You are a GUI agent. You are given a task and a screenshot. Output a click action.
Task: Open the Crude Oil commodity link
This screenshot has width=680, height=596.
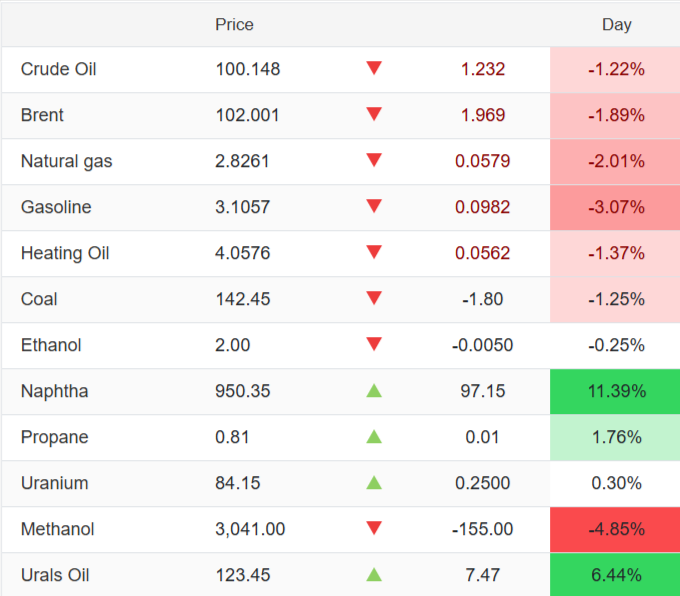[x=58, y=69]
